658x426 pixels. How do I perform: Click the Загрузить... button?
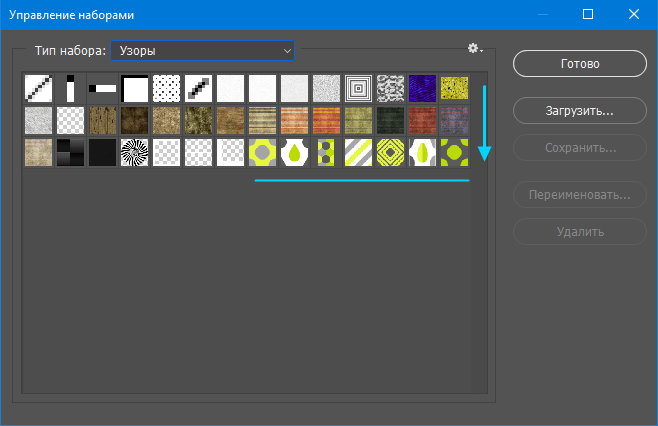coord(580,111)
